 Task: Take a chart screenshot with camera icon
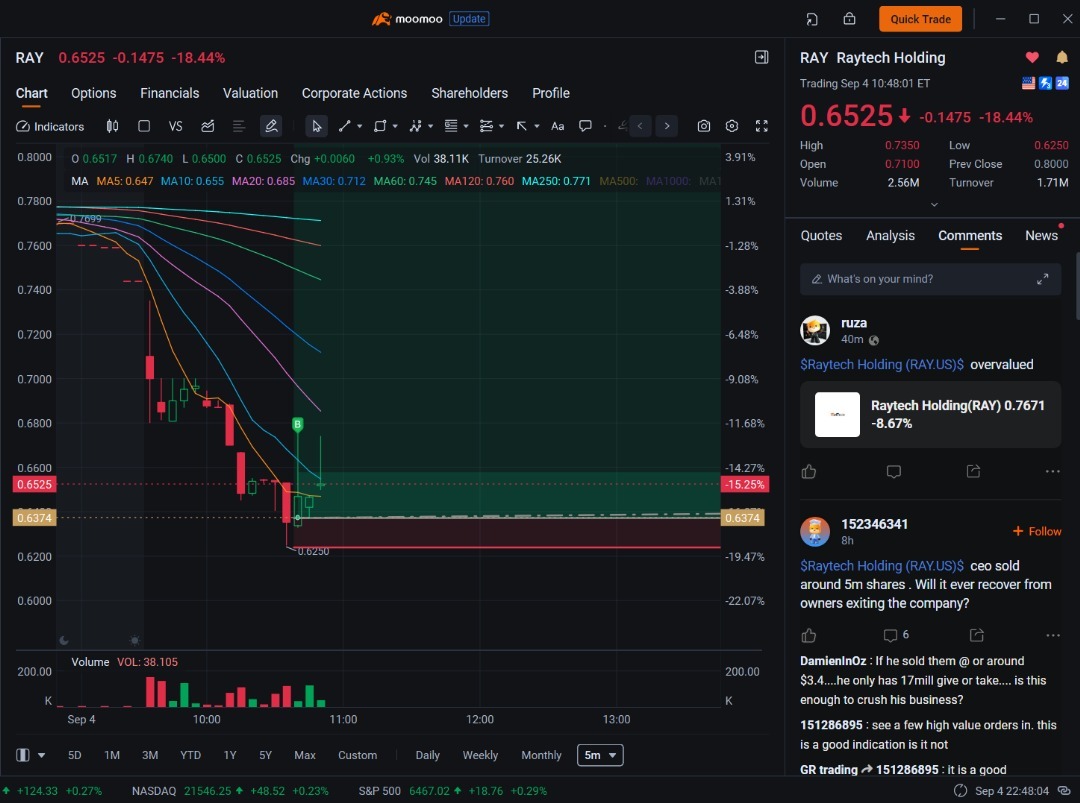pos(703,126)
